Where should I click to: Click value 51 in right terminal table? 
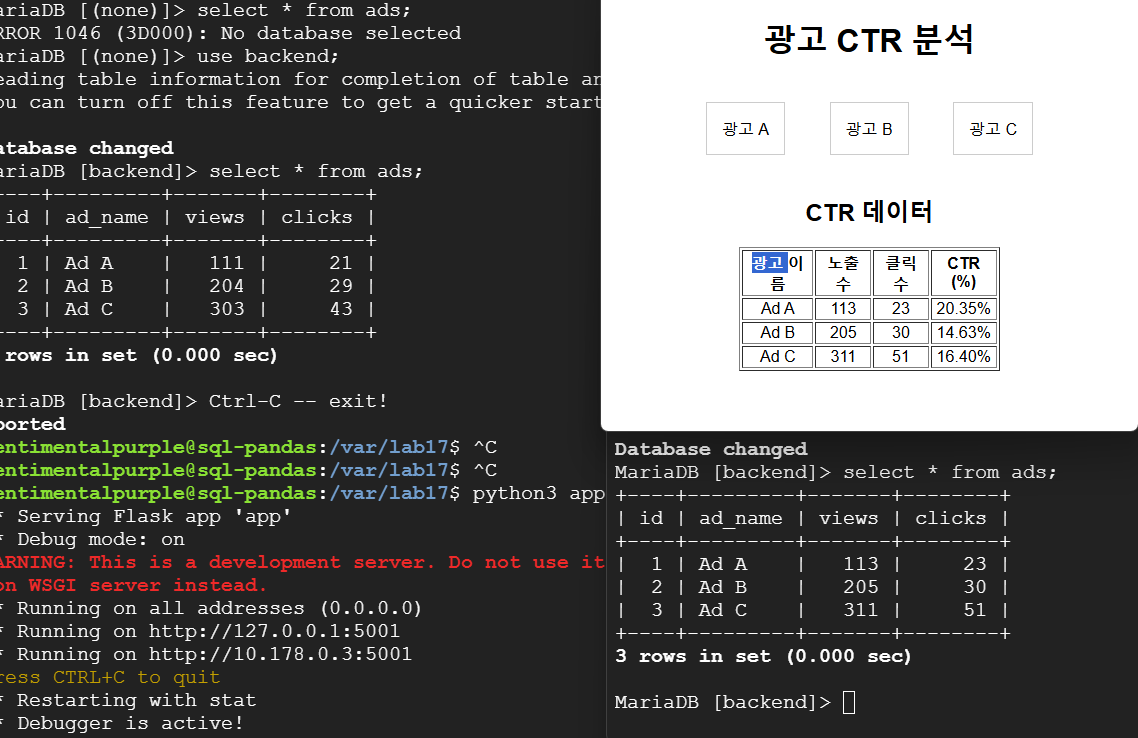[x=975, y=610]
